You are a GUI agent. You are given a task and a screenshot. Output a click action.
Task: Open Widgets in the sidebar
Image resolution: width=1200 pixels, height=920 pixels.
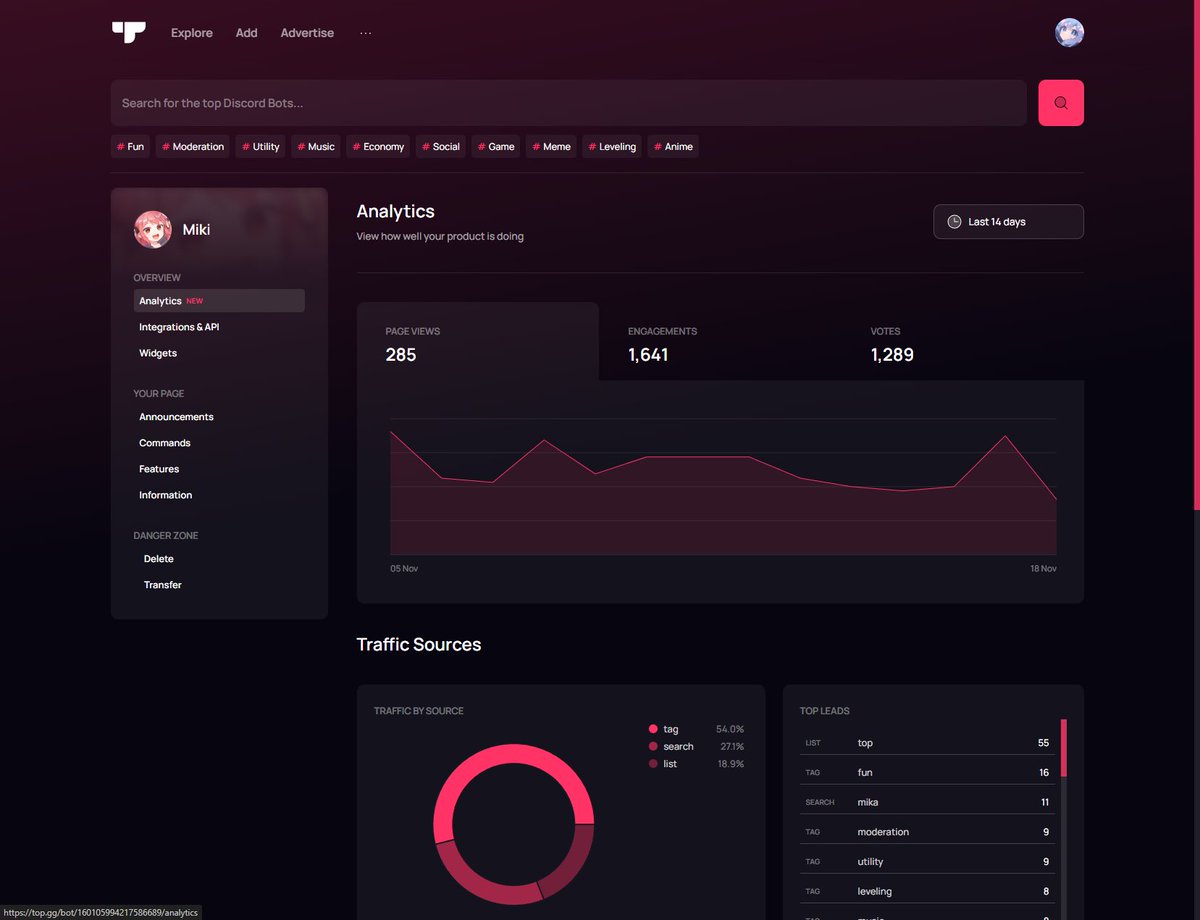pyautogui.click(x=158, y=353)
